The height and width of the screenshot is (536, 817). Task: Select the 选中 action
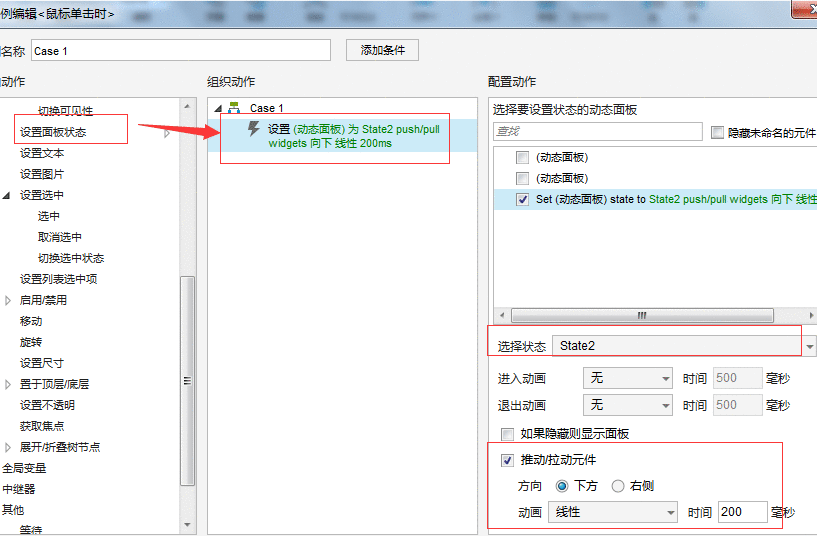click(x=48, y=216)
